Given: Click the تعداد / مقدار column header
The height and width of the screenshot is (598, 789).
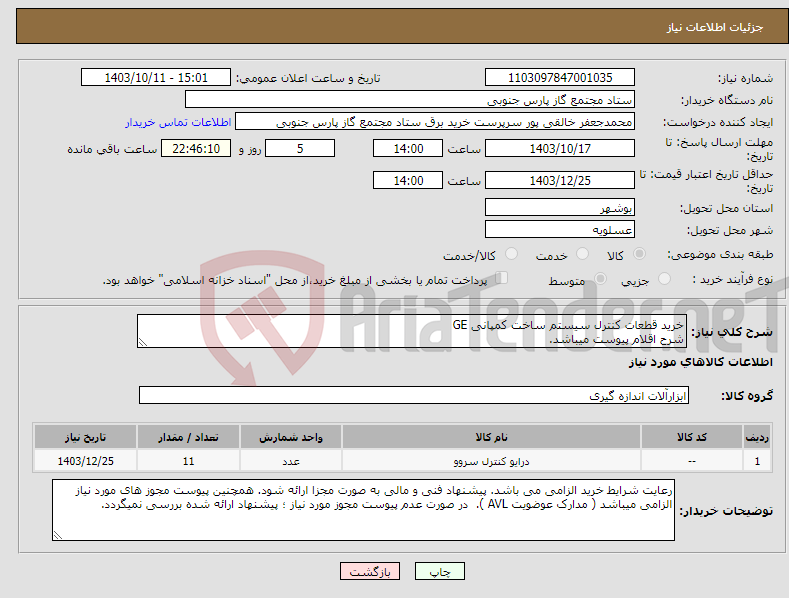Looking at the screenshot, I should pyautogui.click(x=188, y=437).
